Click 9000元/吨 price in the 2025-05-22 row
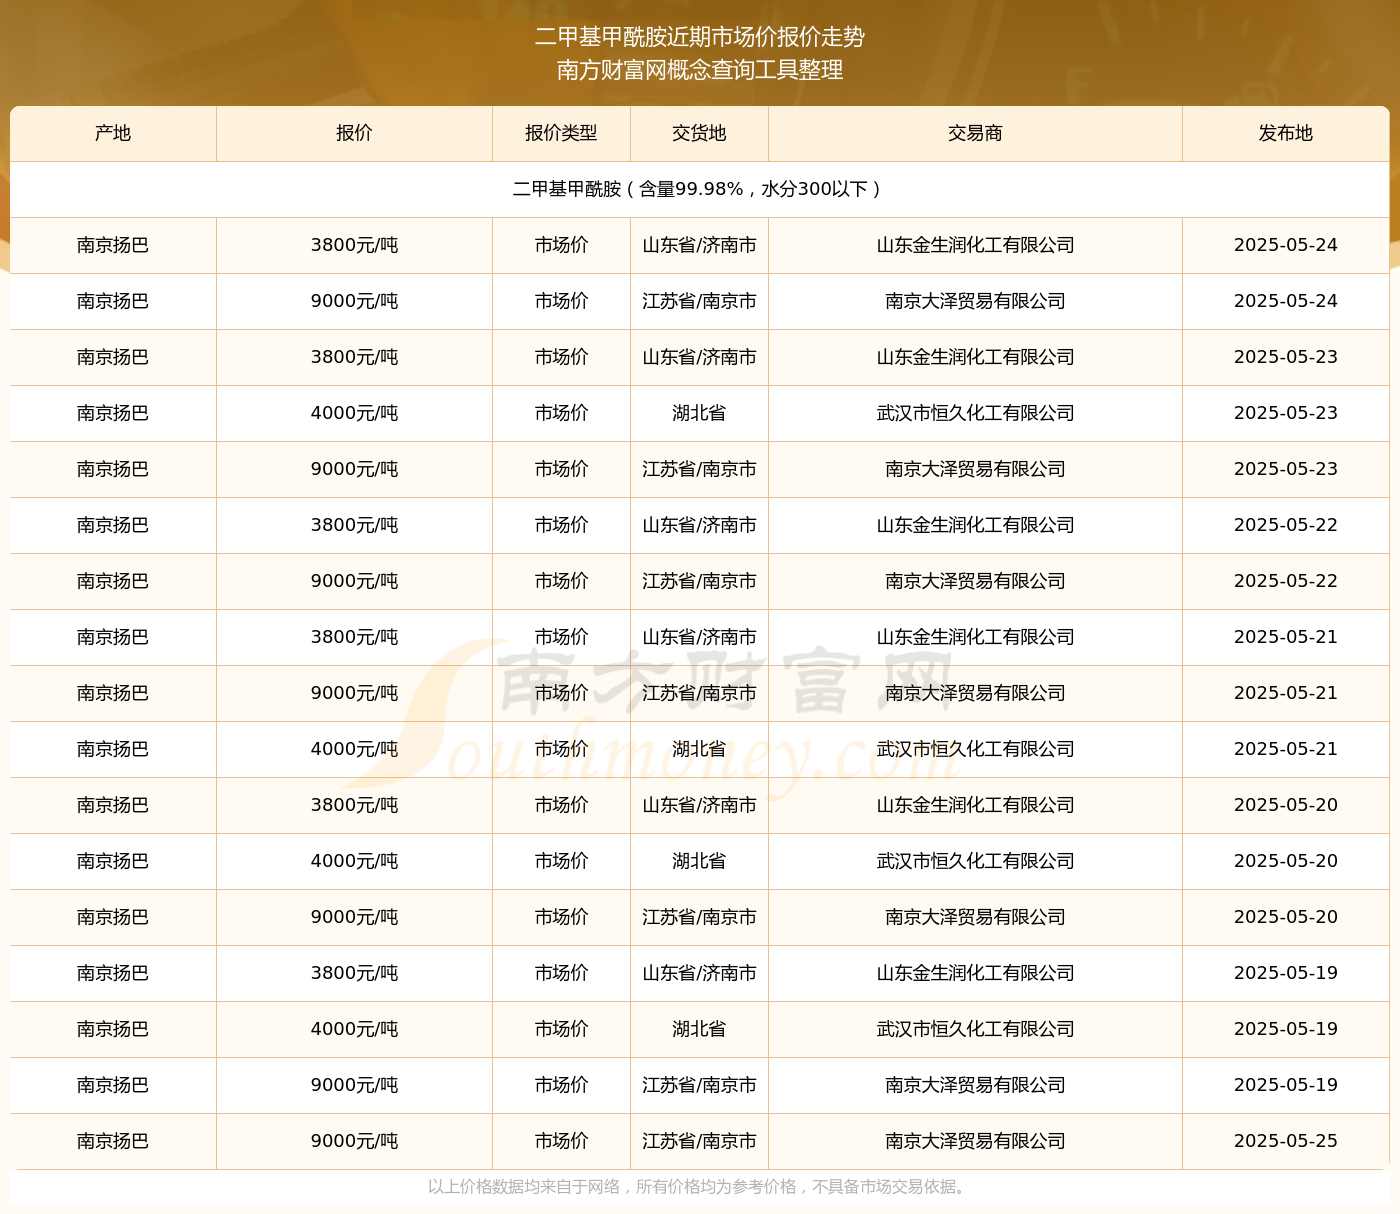This screenshot has height=1214, width=1400. [x=354, y=581]
